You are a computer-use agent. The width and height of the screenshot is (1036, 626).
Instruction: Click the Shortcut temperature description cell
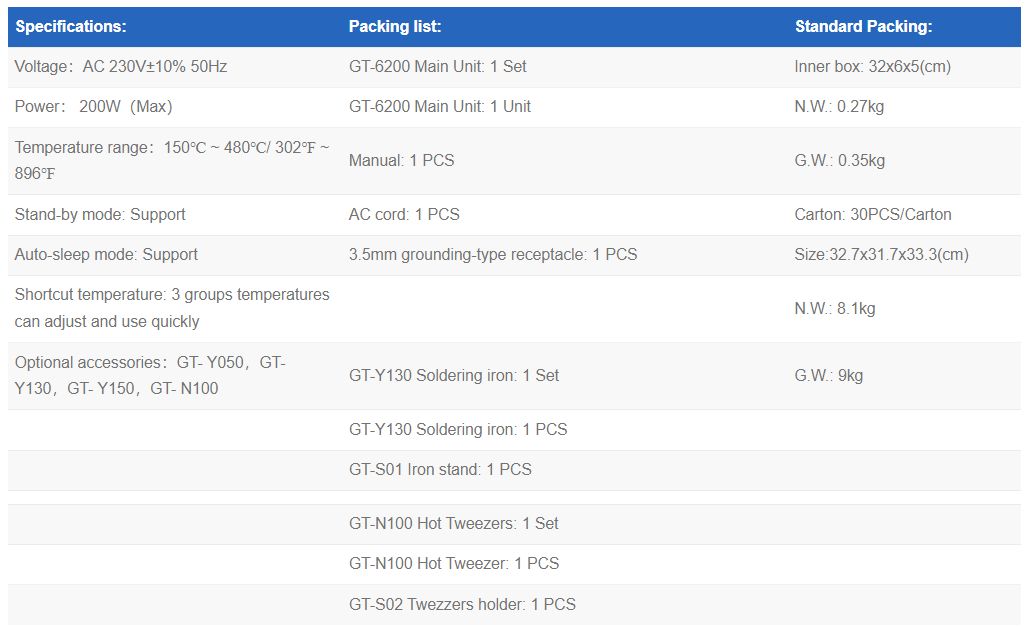coord(171,308)
